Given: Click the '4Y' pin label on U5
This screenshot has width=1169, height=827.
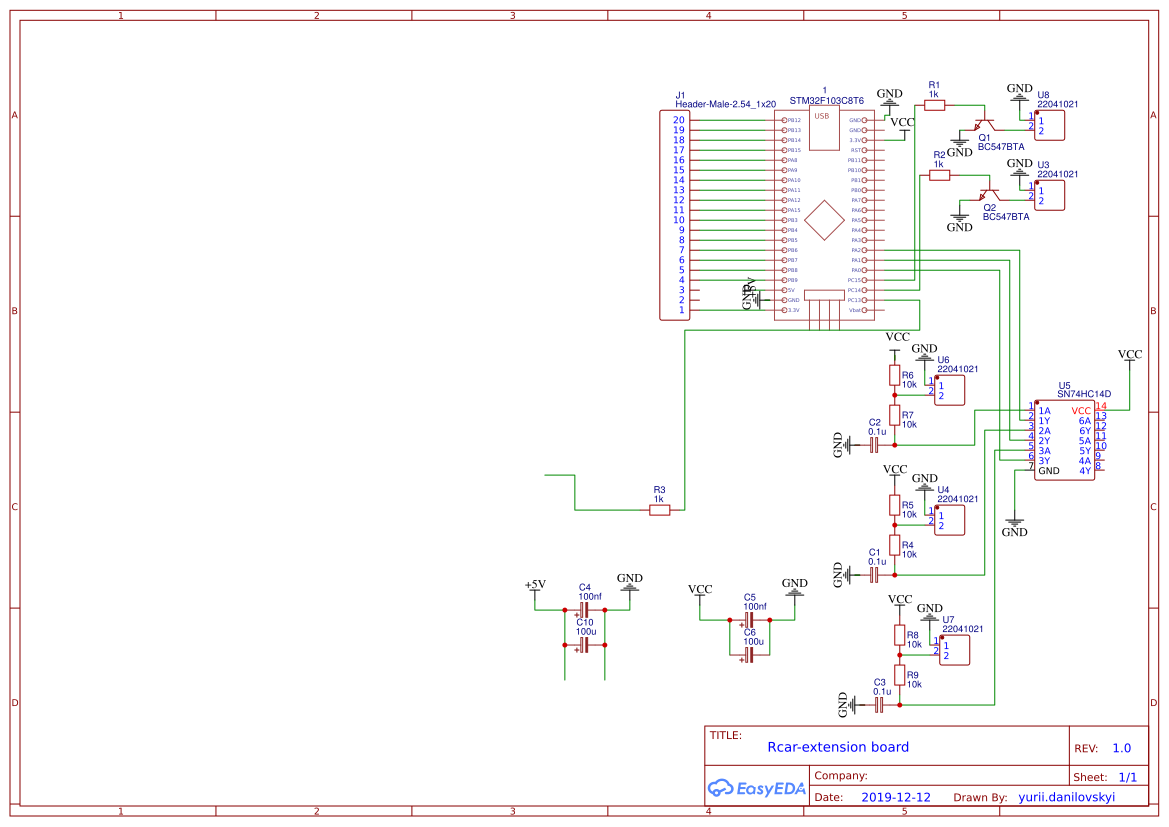Looking at the screenshot, I should [x=1085, y=471].
